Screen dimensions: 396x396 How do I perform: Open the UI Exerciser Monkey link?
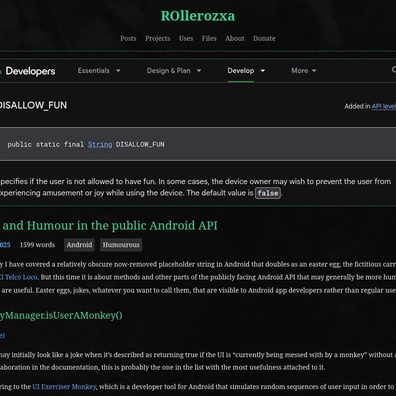pos(64,387)
